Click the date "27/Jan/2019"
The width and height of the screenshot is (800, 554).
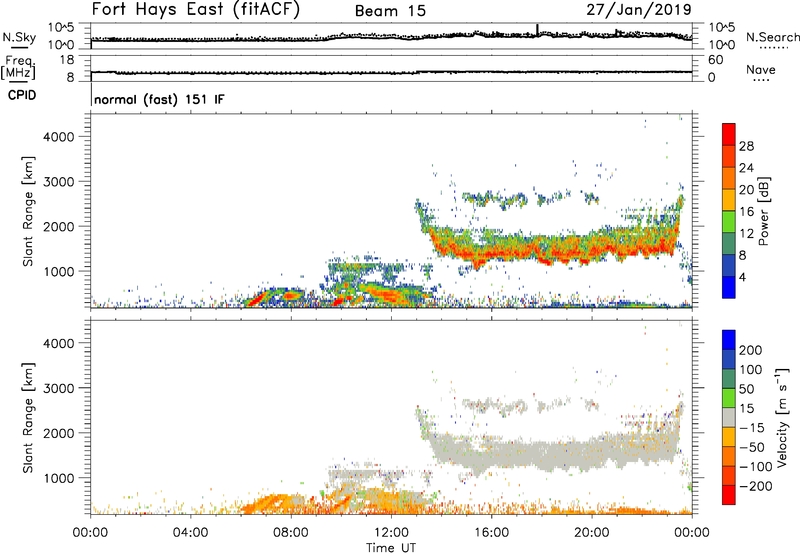point(639,10)
